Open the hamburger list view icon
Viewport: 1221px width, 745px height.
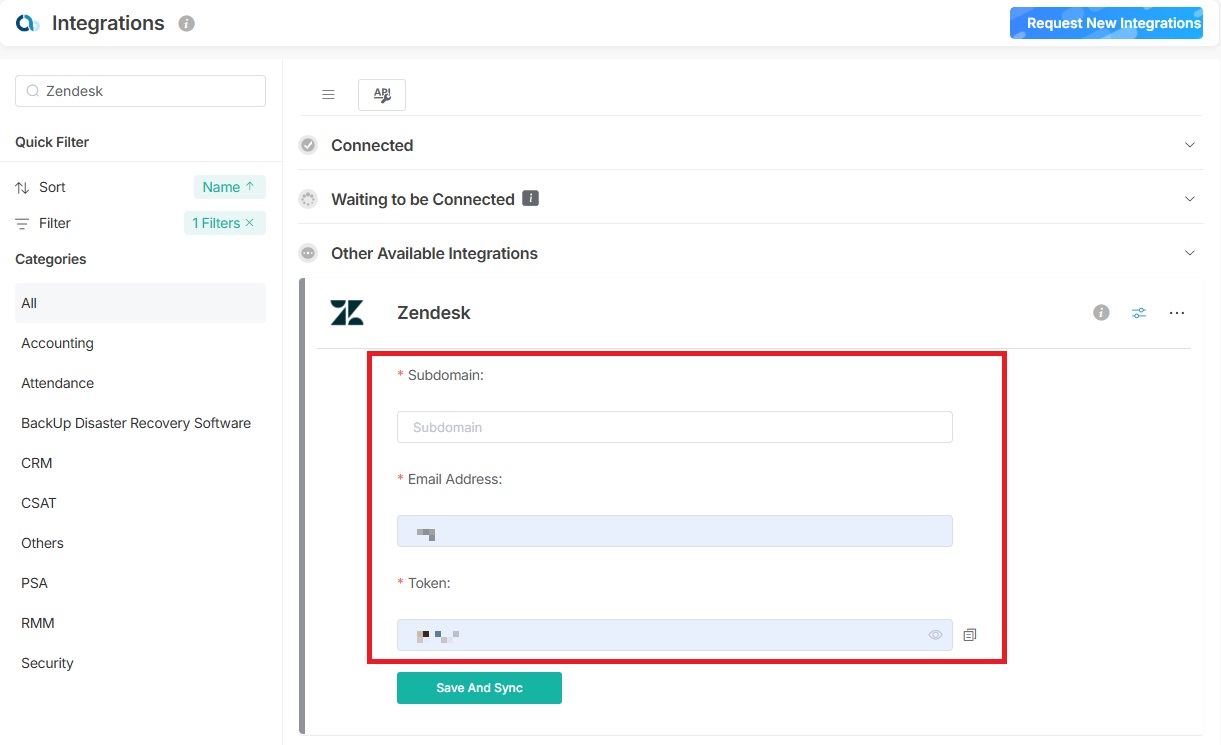coord(328,95)
